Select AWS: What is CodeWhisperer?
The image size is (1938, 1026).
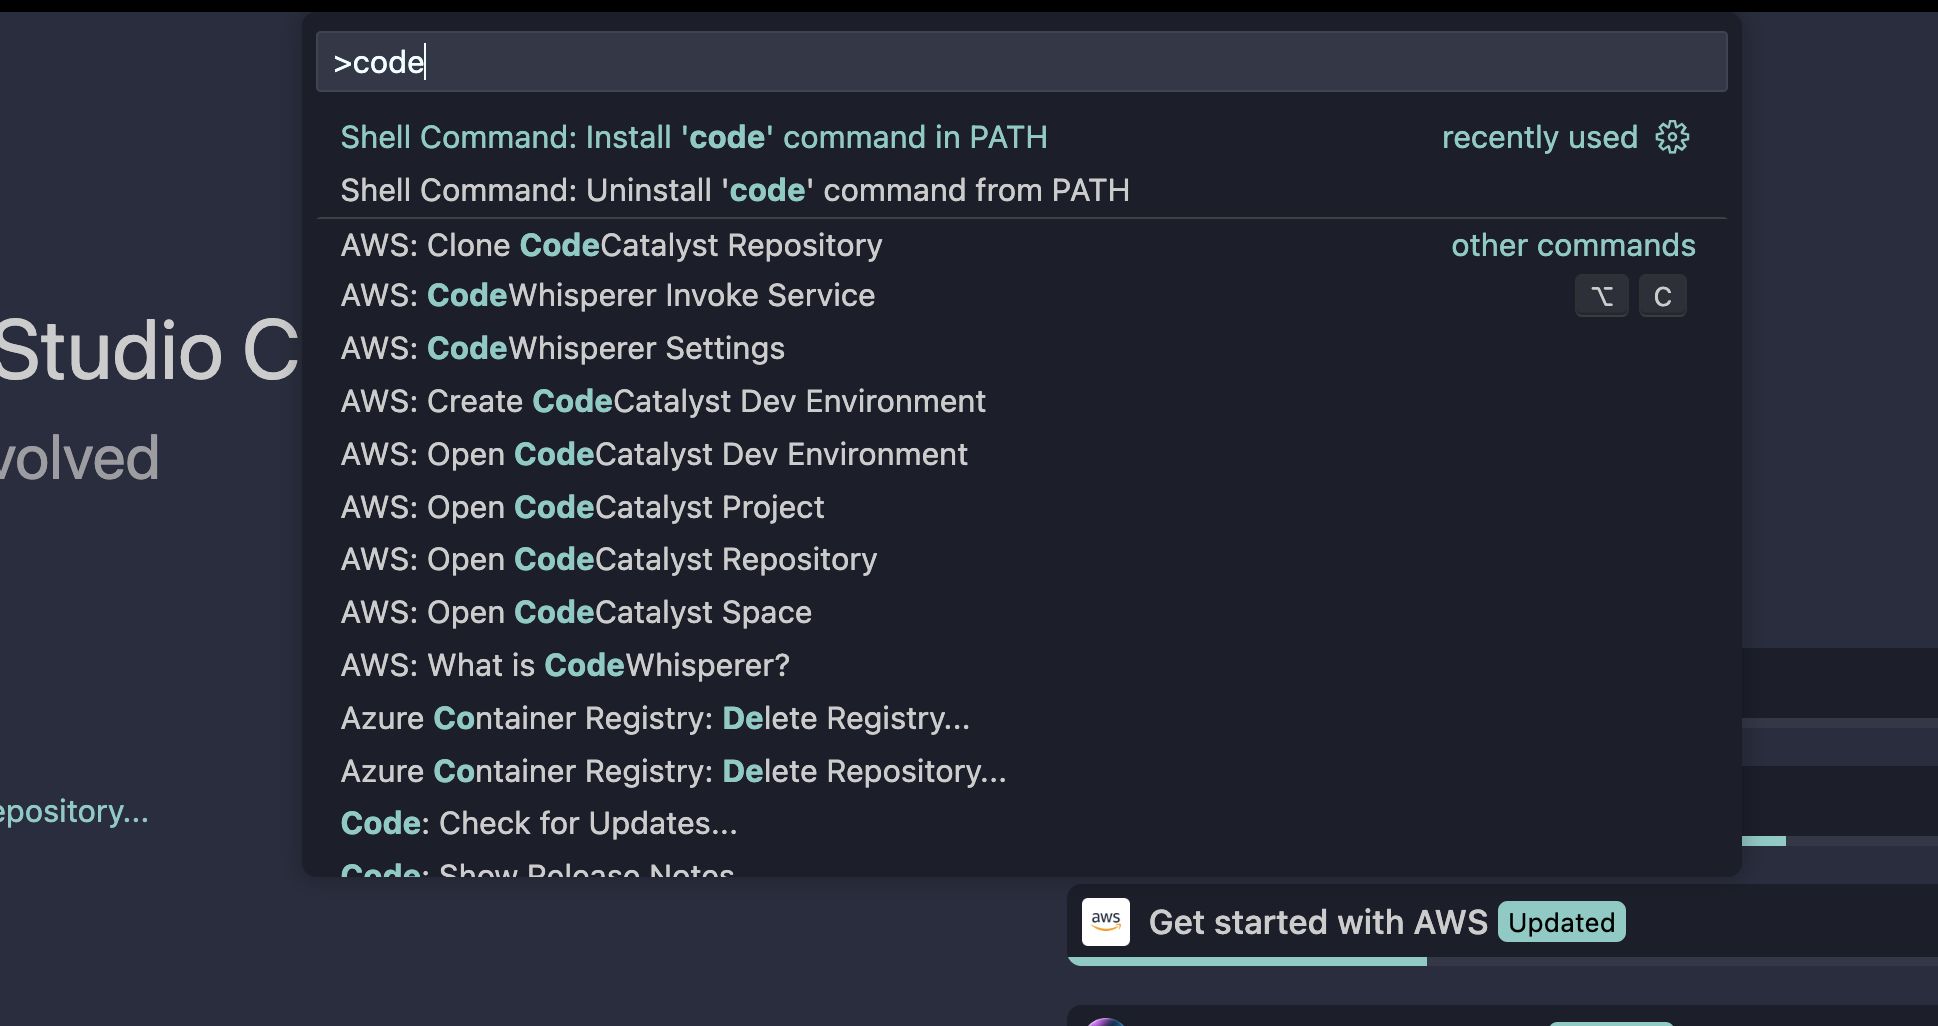tap(566, 665)
